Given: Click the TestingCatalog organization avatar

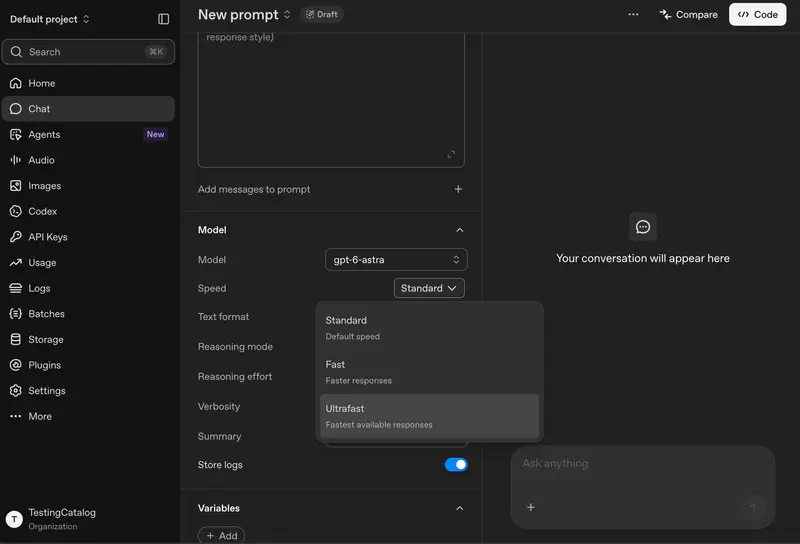Looking at the screenshot, I should click(x=14, y=519).
